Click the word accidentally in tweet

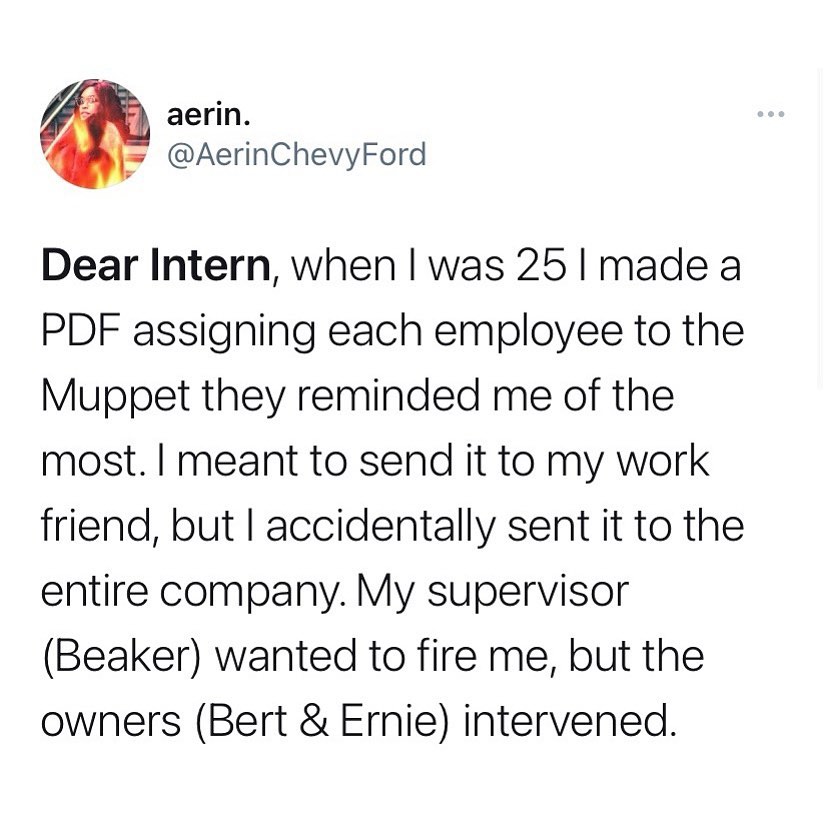coord(381,527)
